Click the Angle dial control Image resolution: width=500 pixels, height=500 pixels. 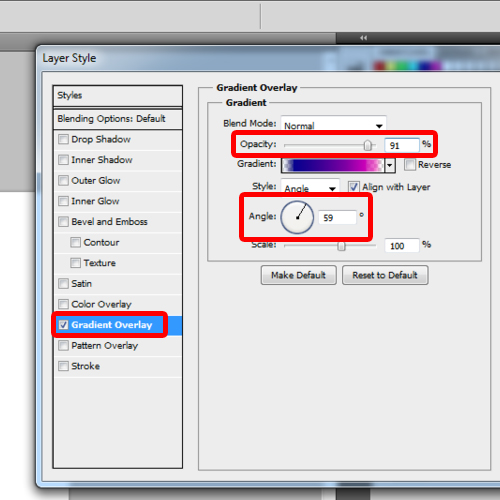[x=297, y=217]
